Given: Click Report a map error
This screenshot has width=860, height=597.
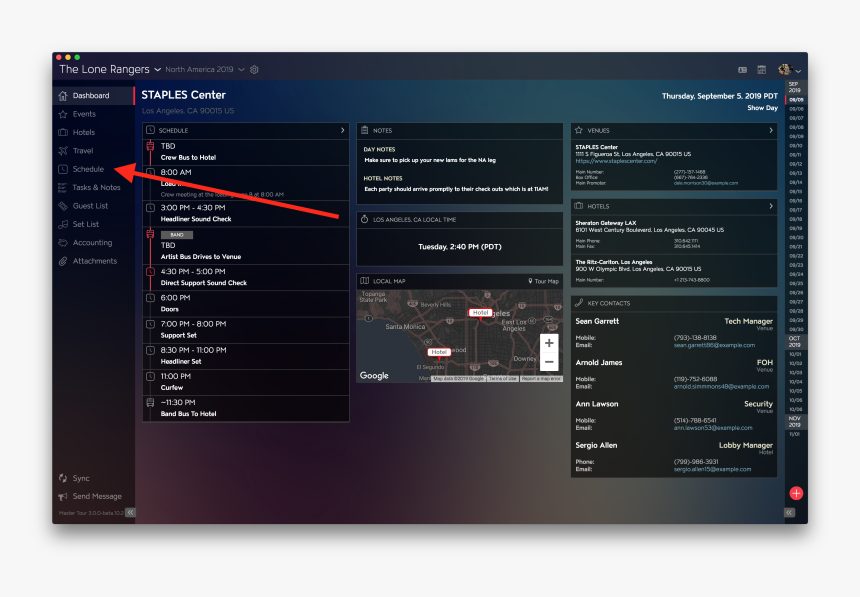Looking at the screenshot, I should 541,379.
